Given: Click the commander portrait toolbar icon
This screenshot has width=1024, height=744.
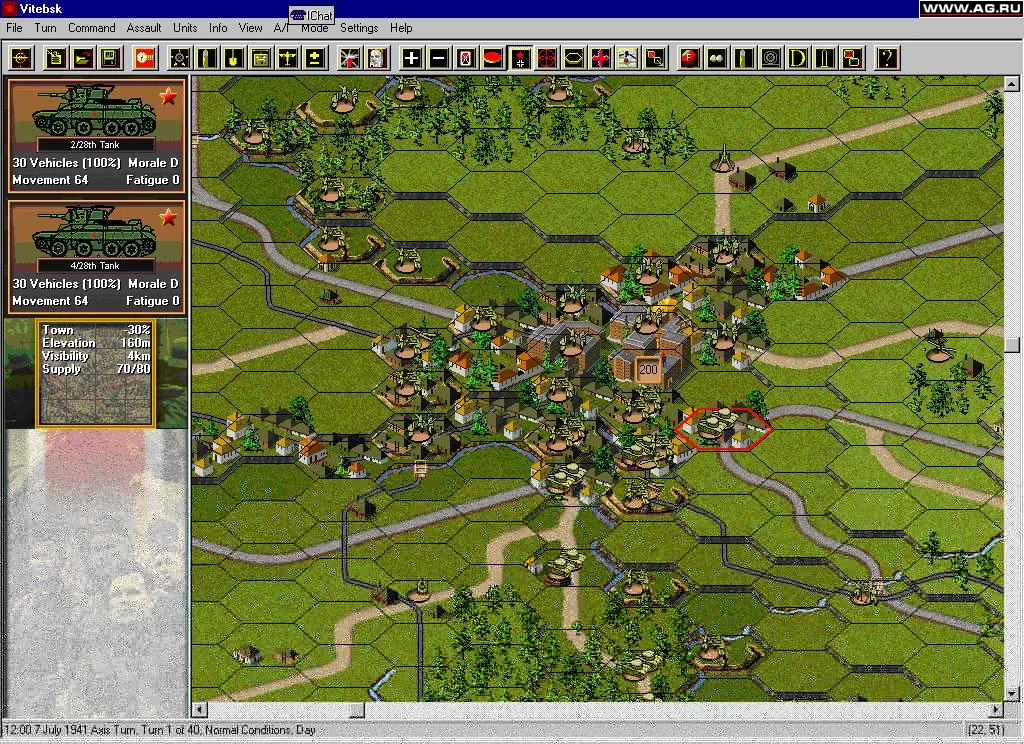Looking at the screenshot, I should pyautogui.click(x=376, y=58).
